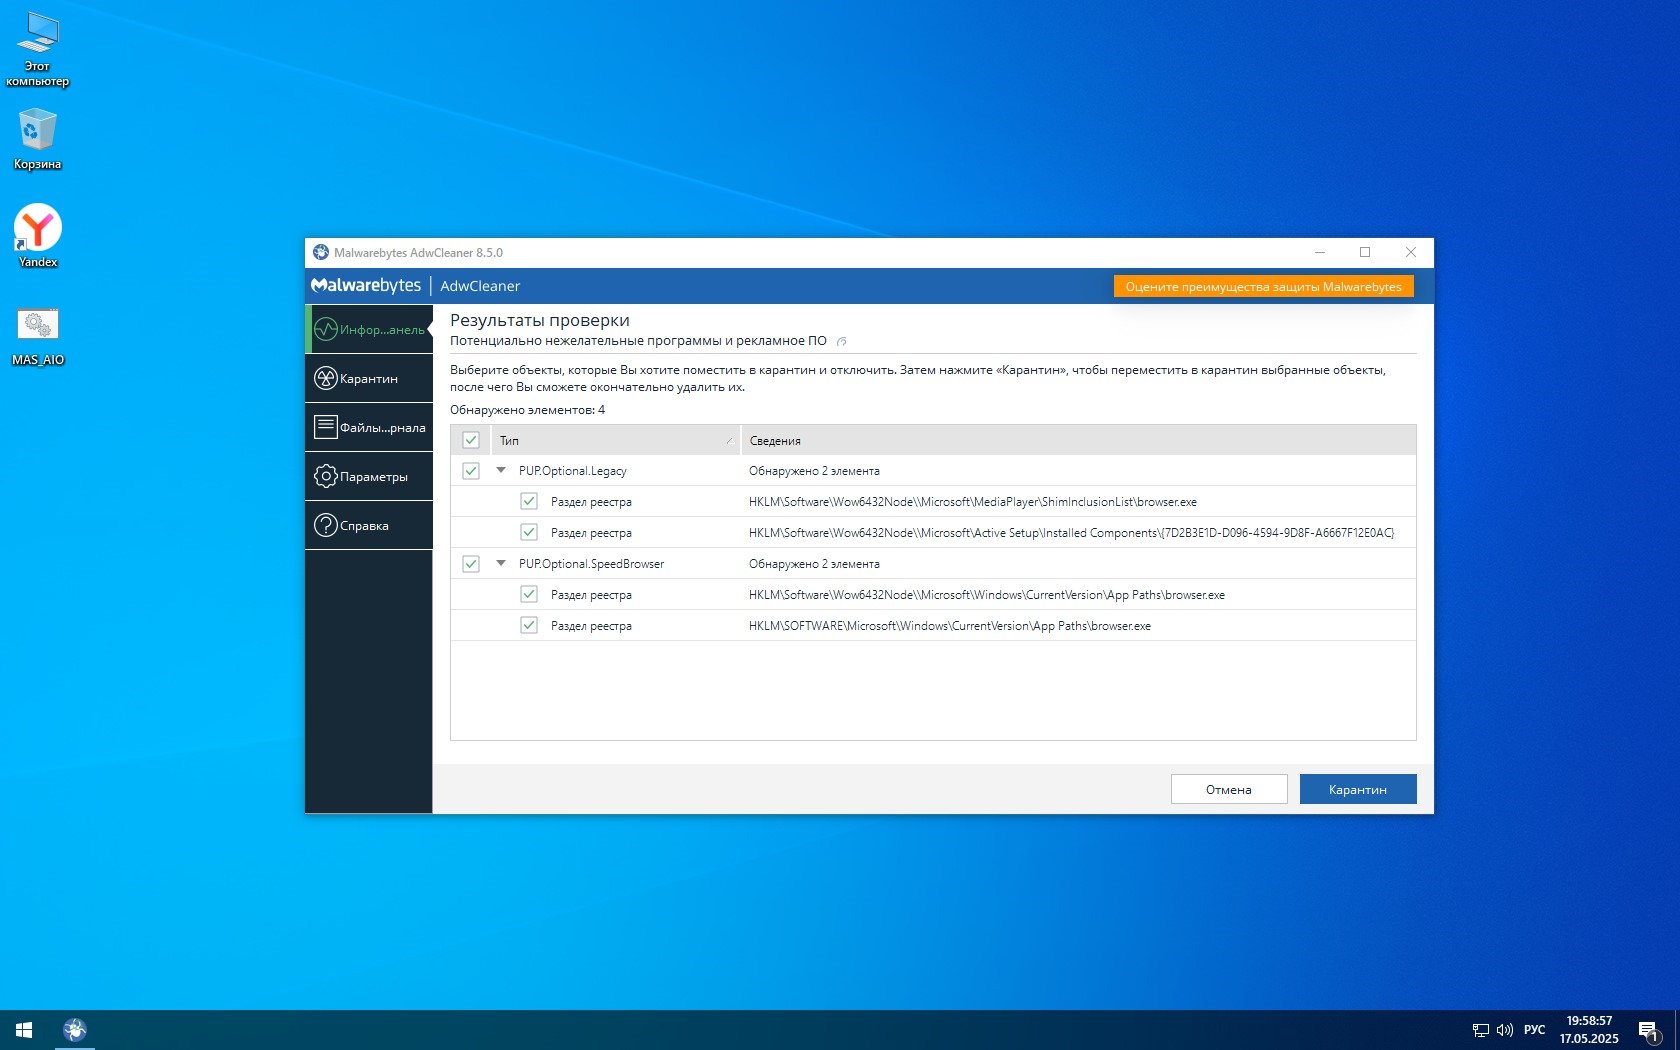
Task: Open the Корзина recycle bin icon
Action: 38,132
